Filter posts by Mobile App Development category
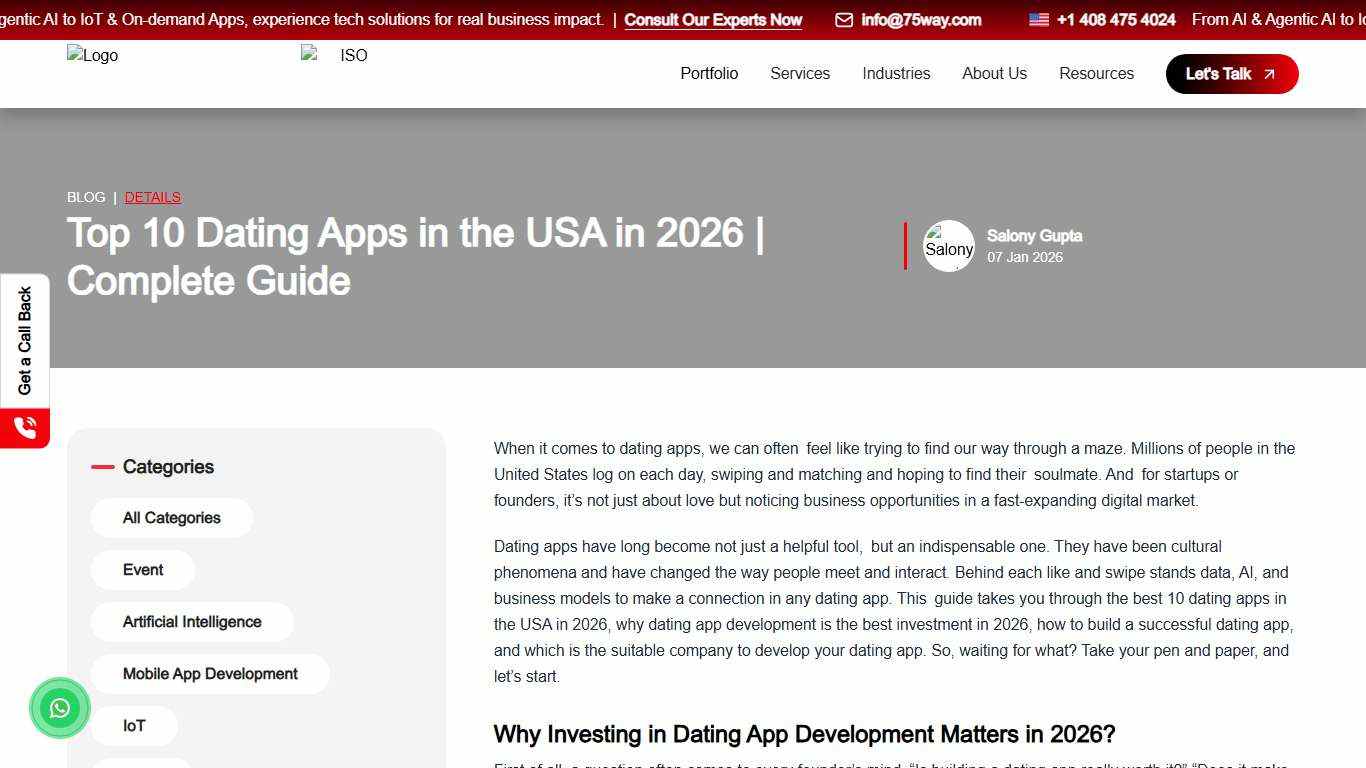 coord(210,673)
